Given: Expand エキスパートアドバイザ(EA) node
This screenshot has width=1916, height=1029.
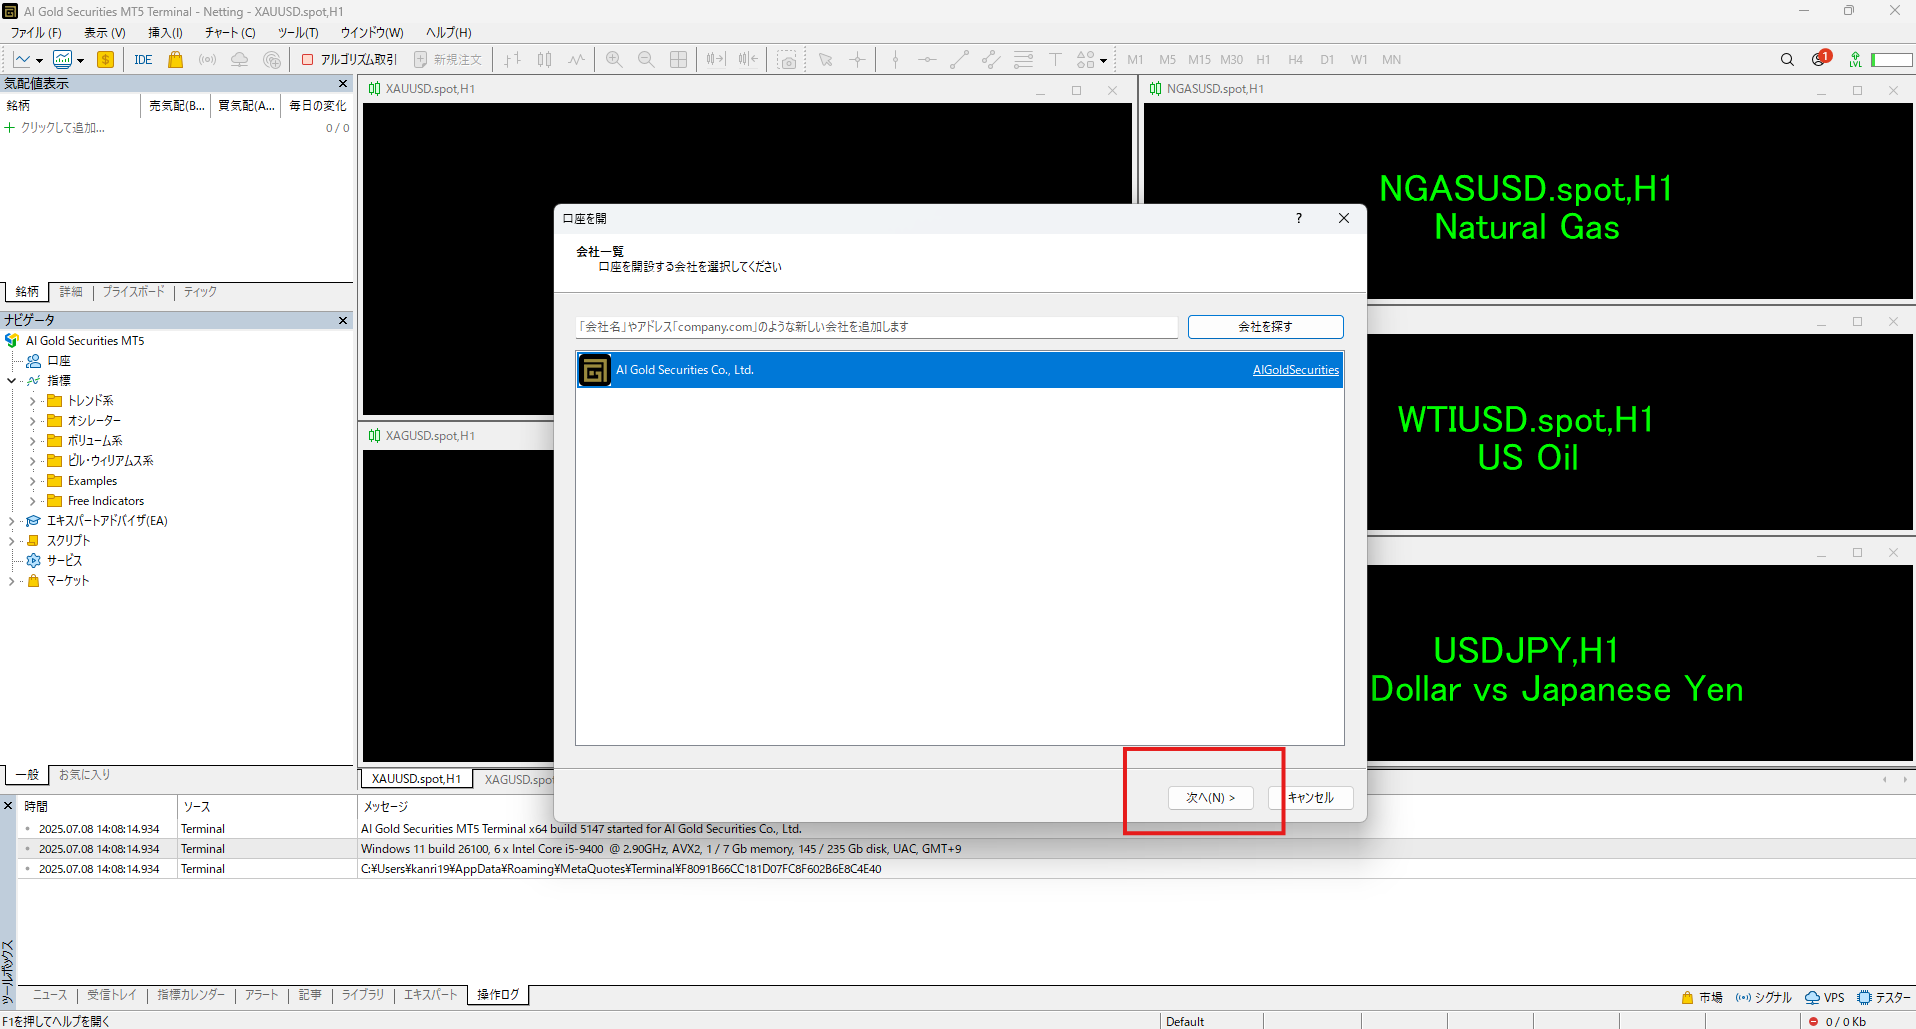Looking at the screenshot, I should point(12,521).
